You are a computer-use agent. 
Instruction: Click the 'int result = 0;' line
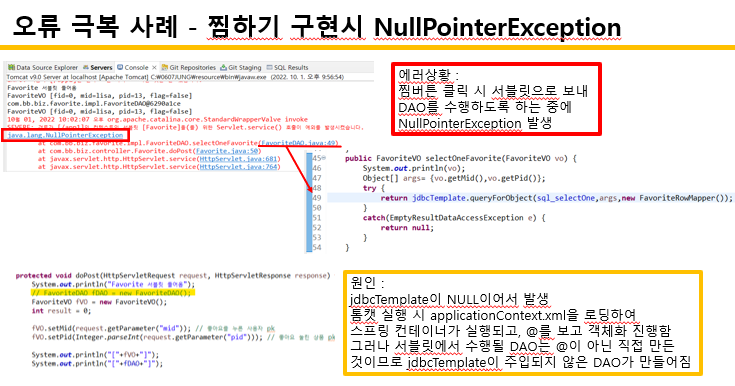tap(61, 310)
